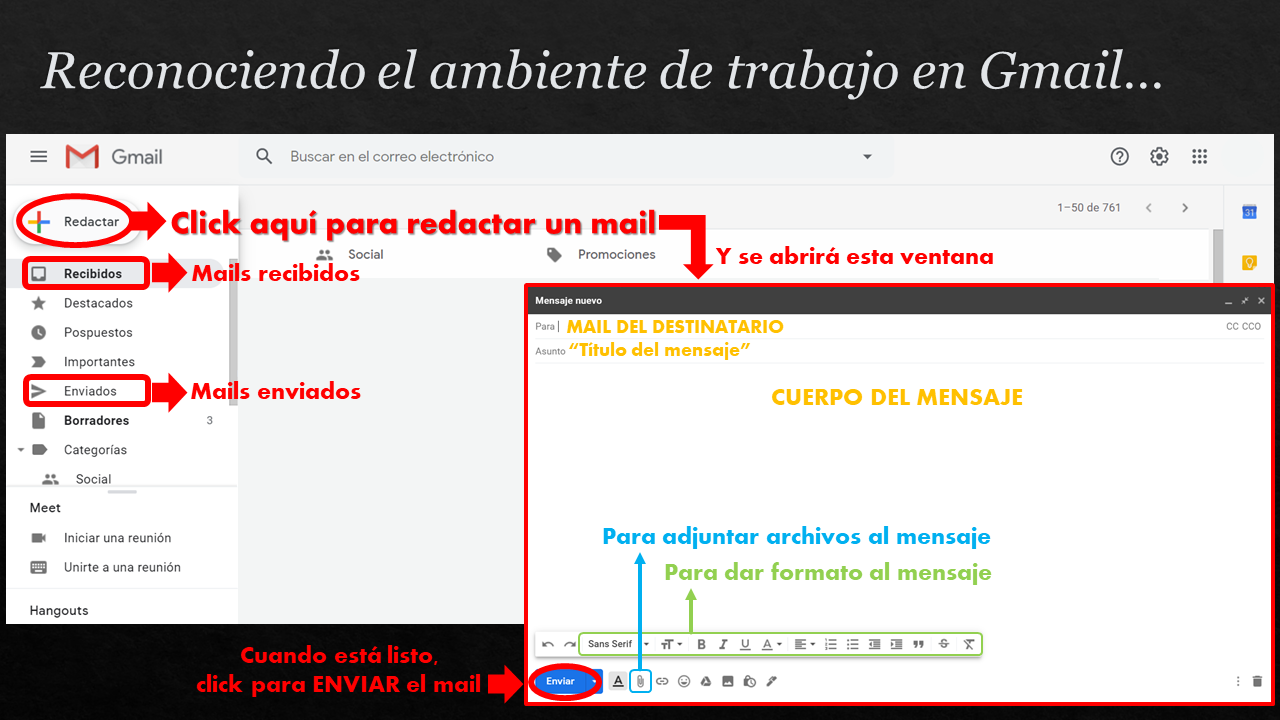Screen dimensions: 1280x720
Task: Open the Help question mark icon
Action: pos(1120,156)
